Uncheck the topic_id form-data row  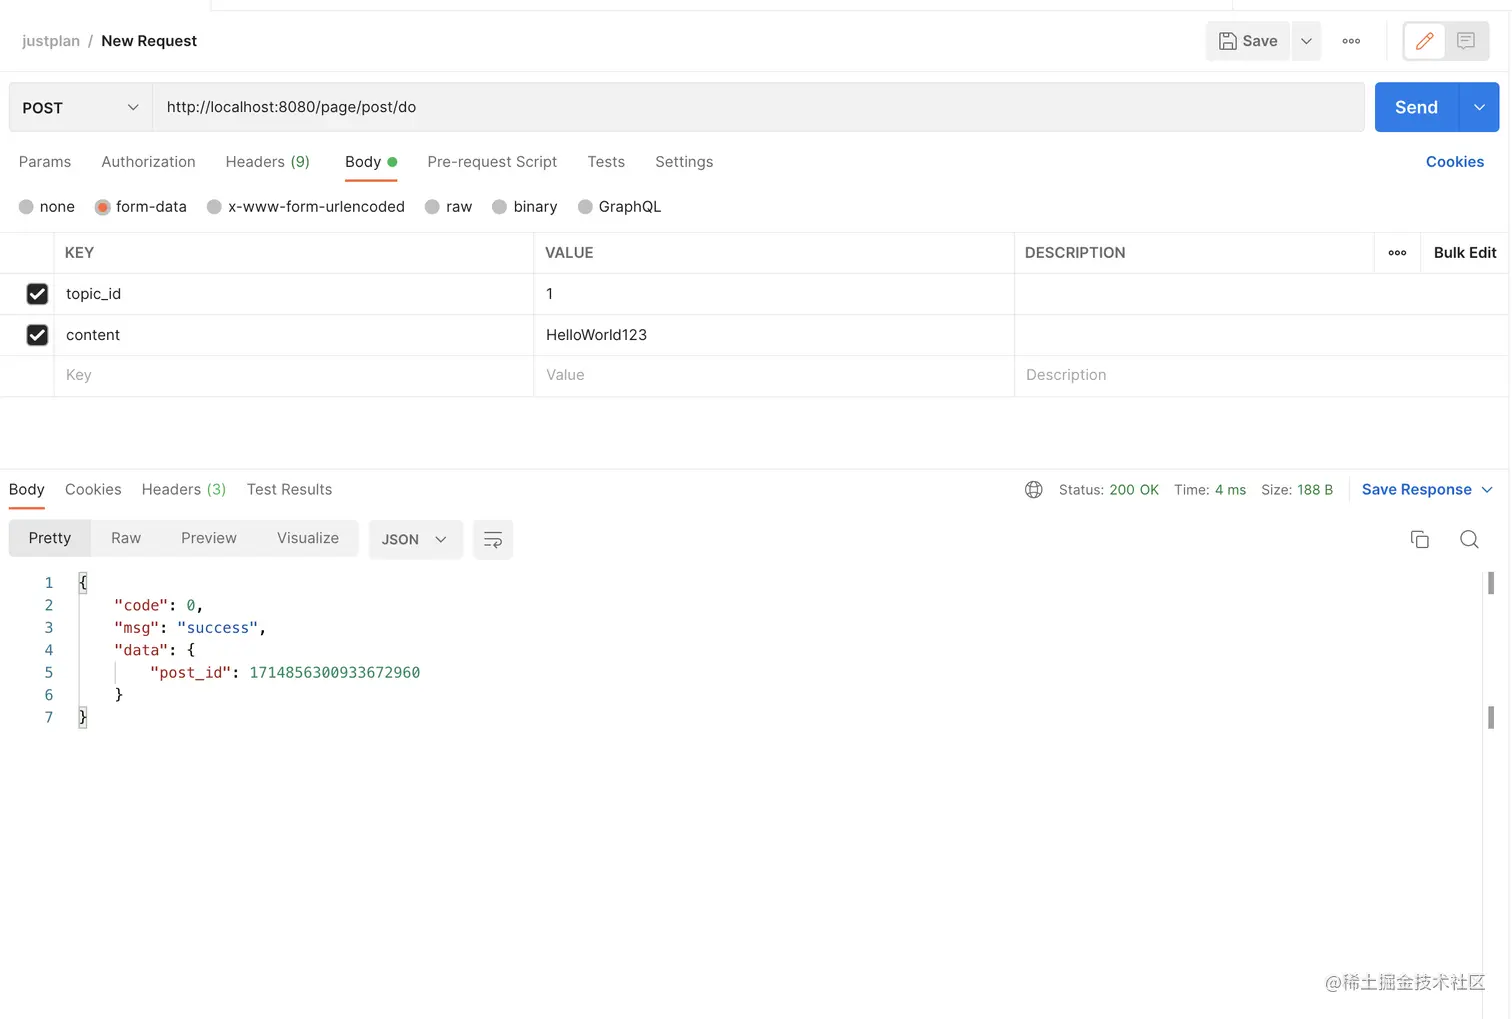coord(37,294)
